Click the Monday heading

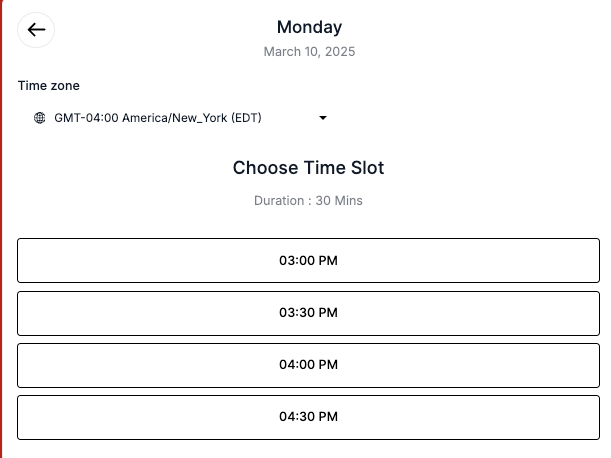(x=309, y=27)
